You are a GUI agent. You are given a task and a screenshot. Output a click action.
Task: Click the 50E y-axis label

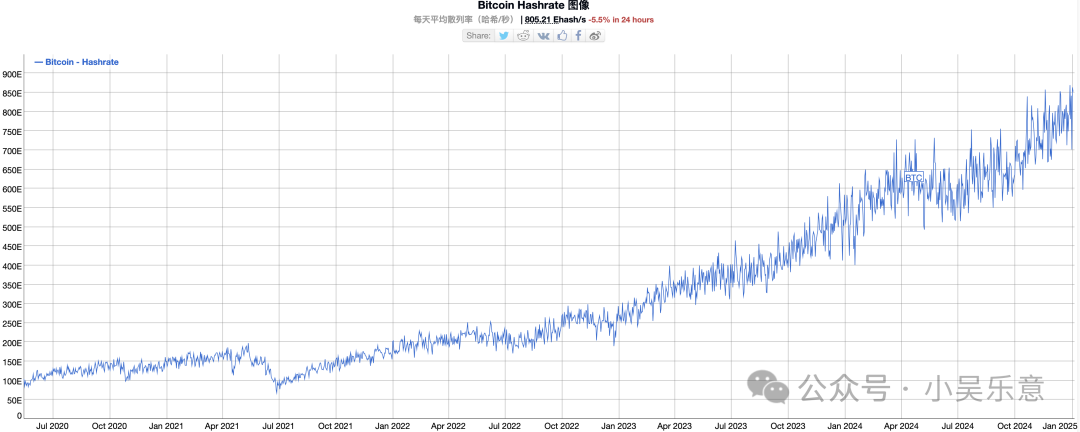pos(15,400)
